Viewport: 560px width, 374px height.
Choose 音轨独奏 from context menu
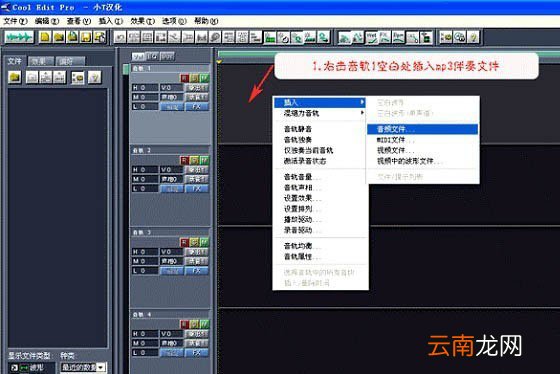(320, 140)
